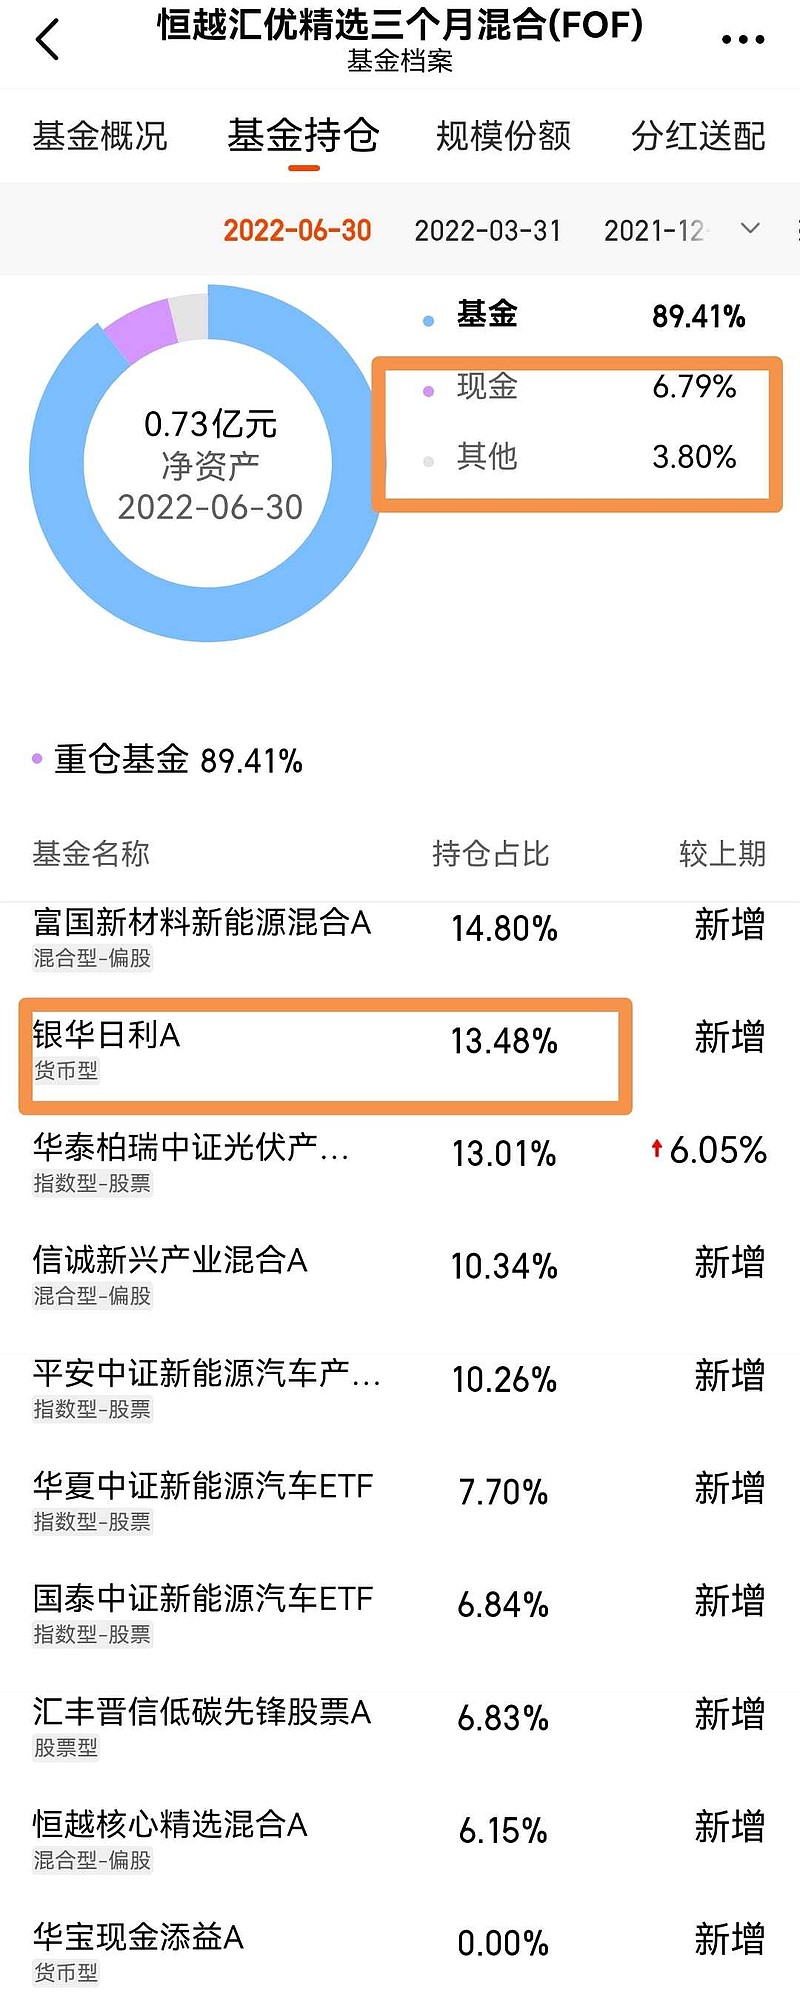Tap the 持仓占比 column header

(491, 854)
